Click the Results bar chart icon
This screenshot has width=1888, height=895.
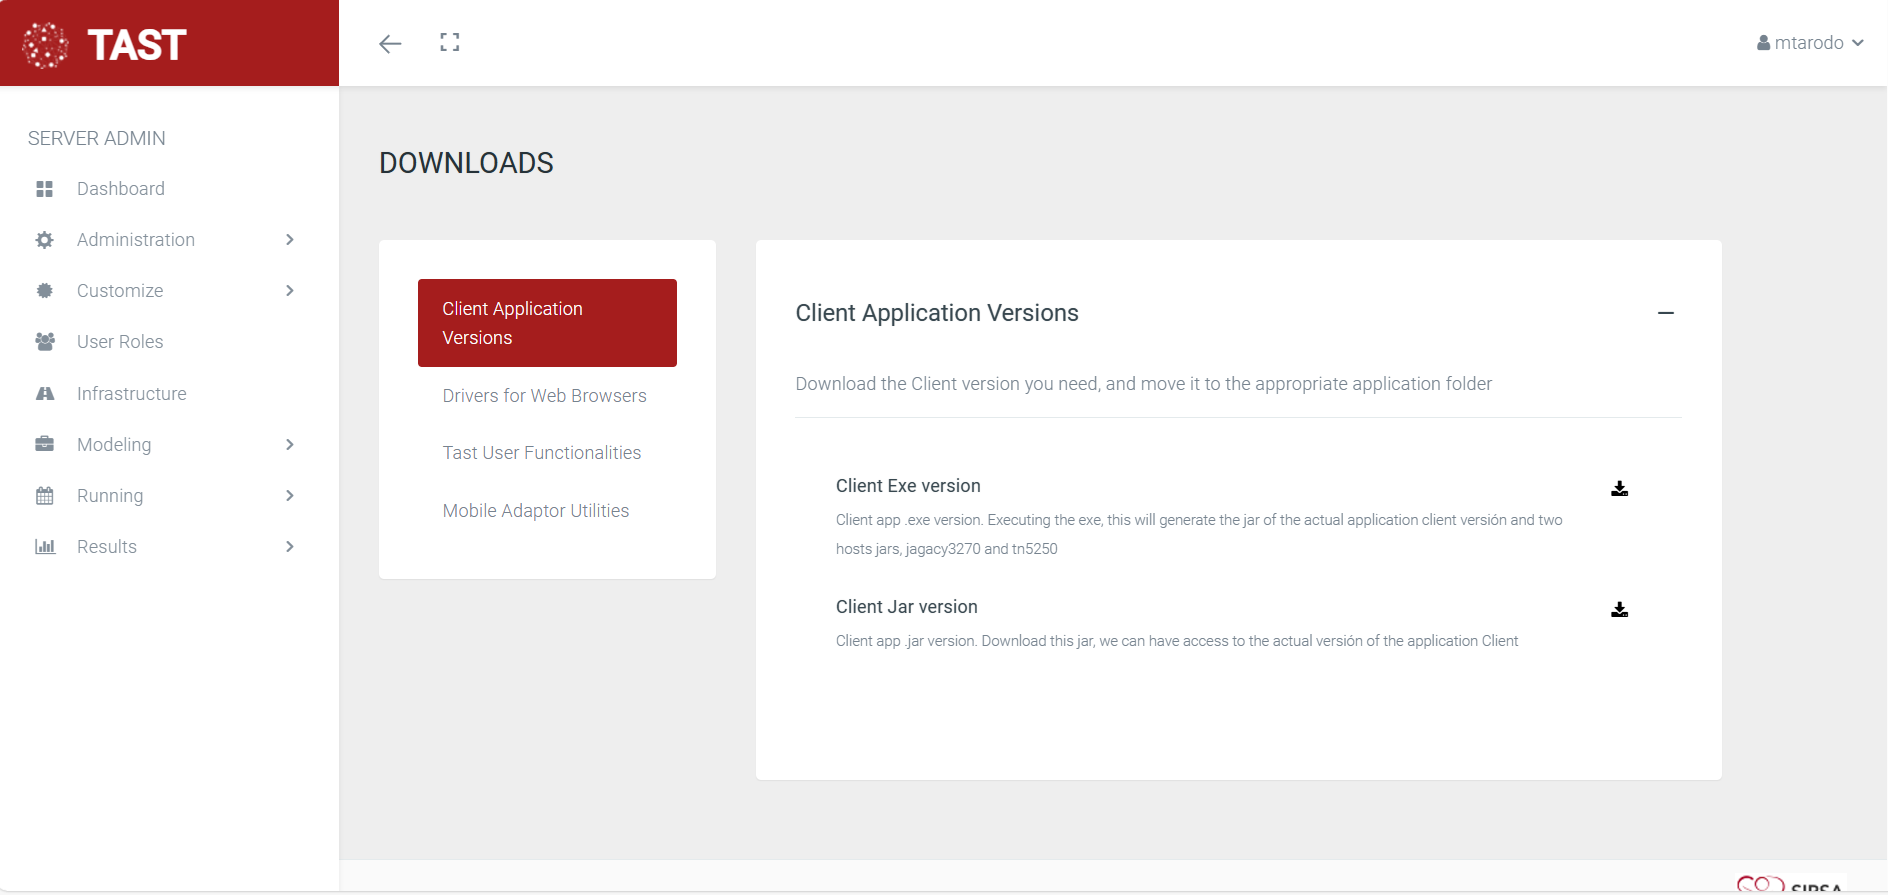[45, 547]
